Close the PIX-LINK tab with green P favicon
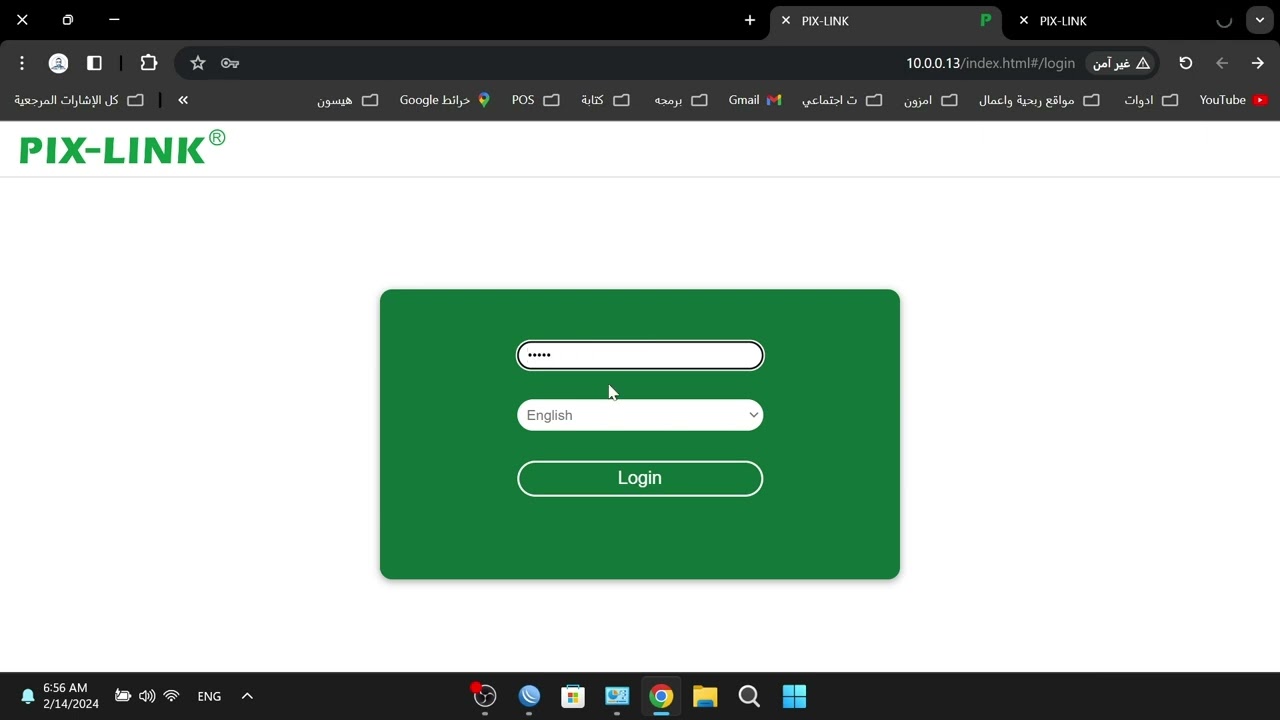 click(x=786, y=20)
